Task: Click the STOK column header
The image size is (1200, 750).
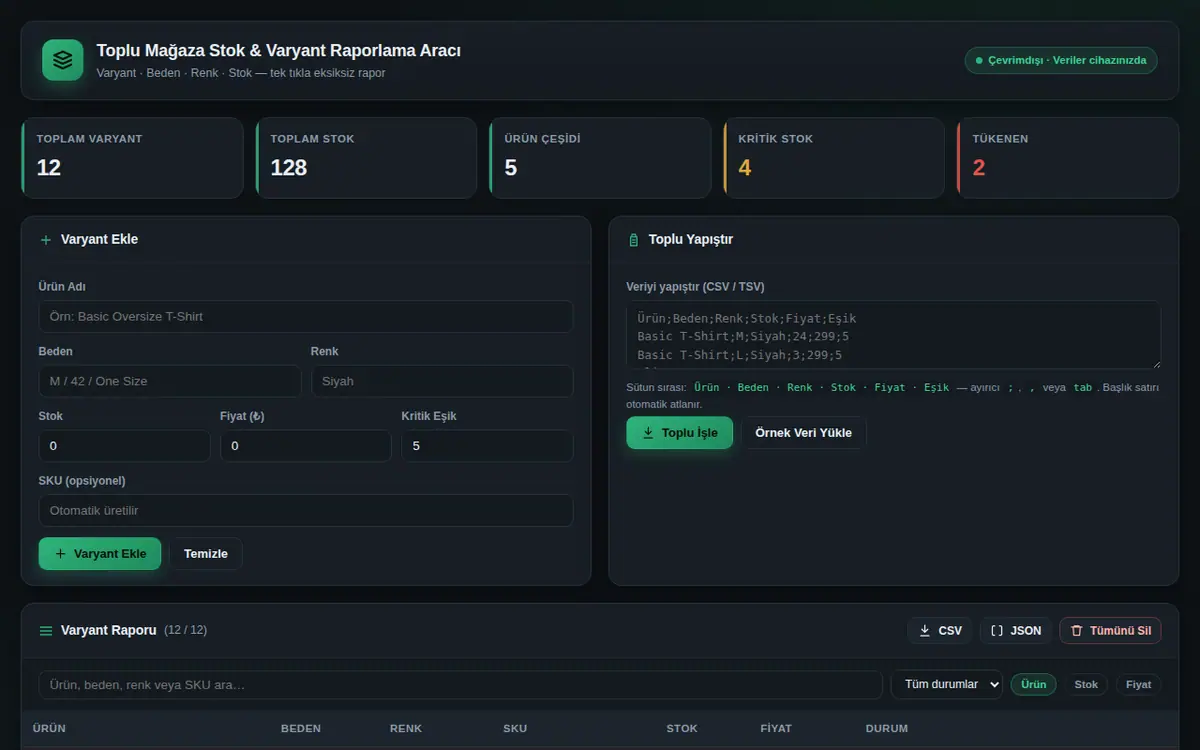Action: pos(682,729)
